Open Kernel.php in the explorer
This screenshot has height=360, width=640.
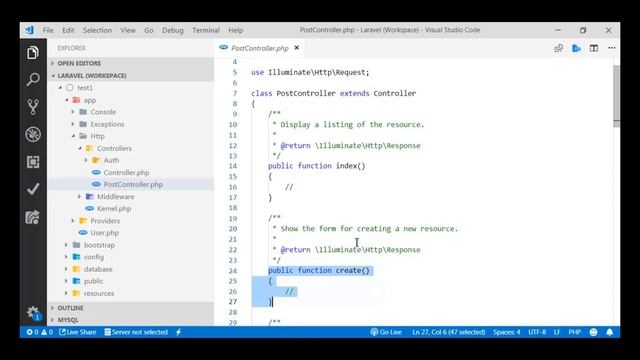[130, 208]
